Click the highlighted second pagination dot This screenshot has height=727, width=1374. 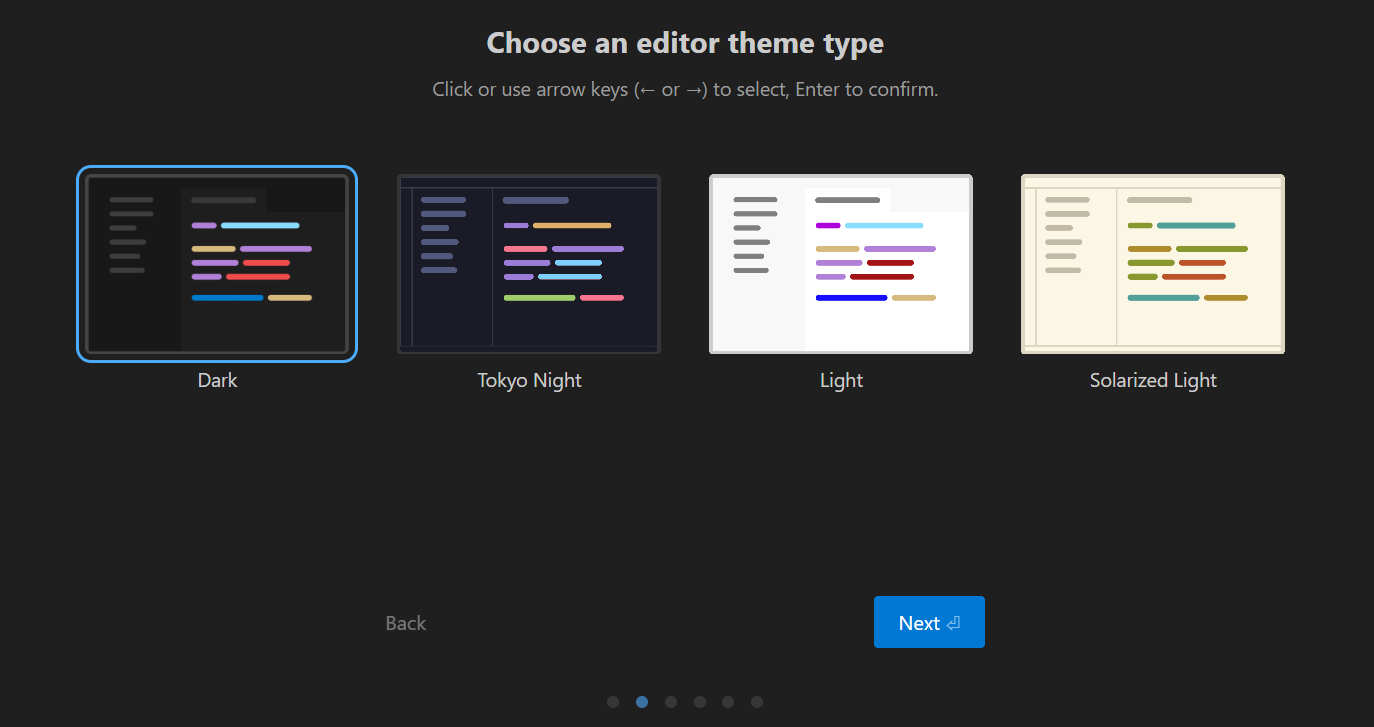click(x=642, y=702)
